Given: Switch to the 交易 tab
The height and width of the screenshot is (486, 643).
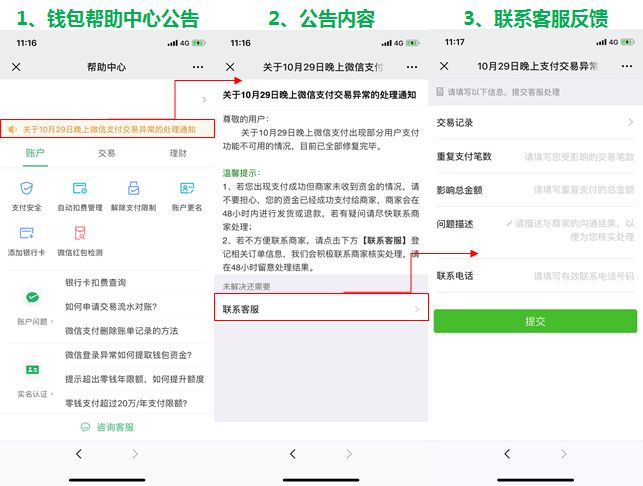Looking at the screenshot, I should pyautogui.click(x=106, y=153).
